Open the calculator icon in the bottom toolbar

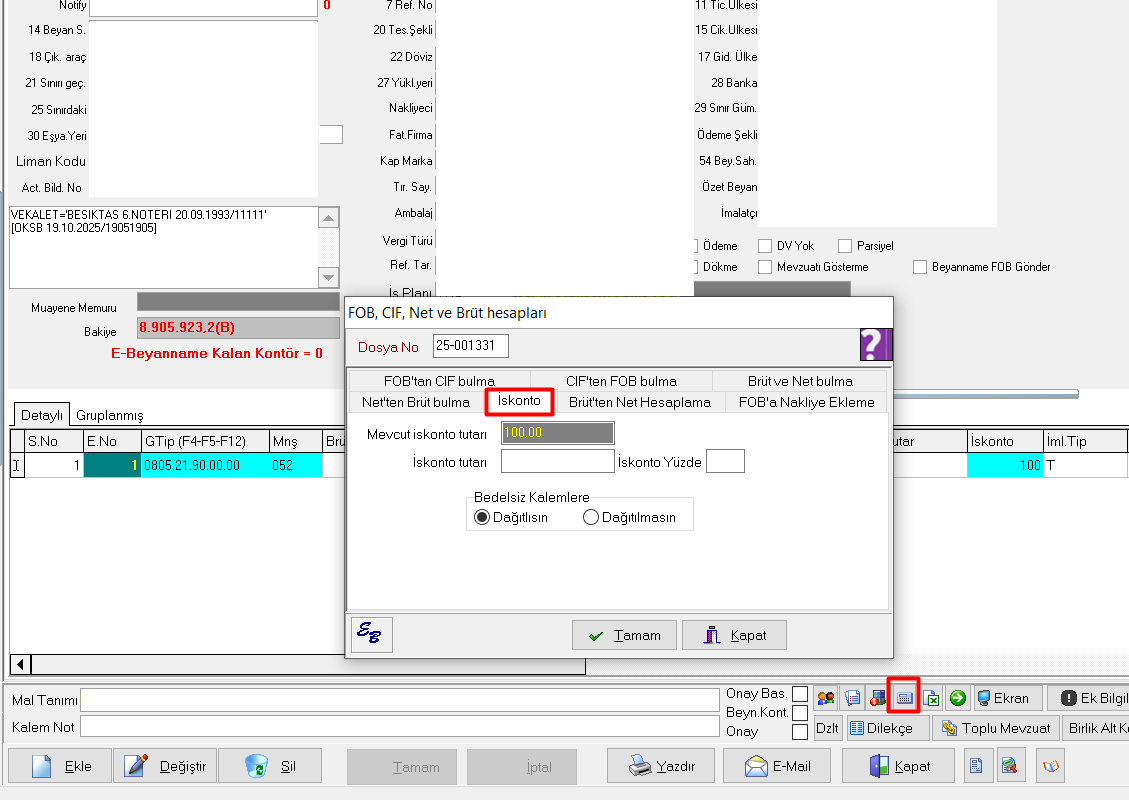tap(904, 698)
